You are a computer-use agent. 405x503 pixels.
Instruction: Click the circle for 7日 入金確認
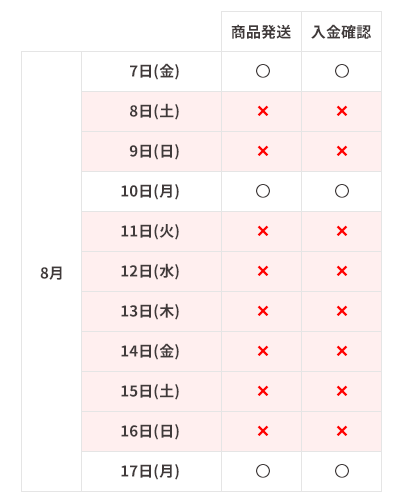click(342, 71)
